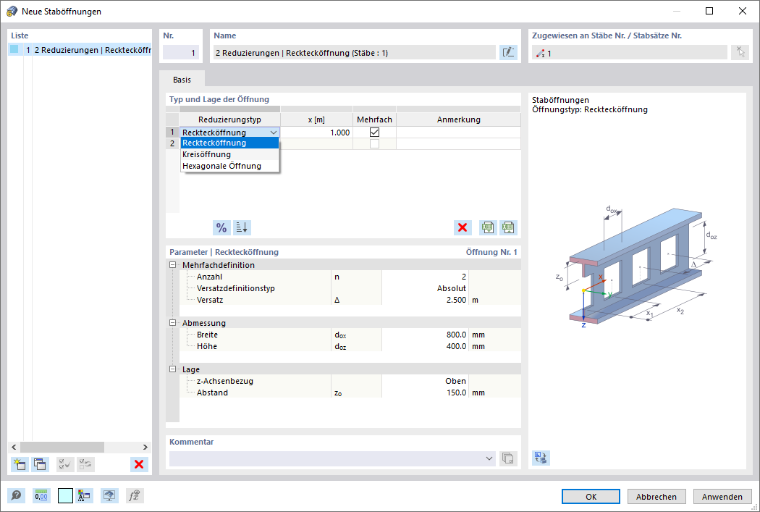The width and height of the screenshot is (760, 512).
Task: Click the edit name icon
Action: click(508, 52)
